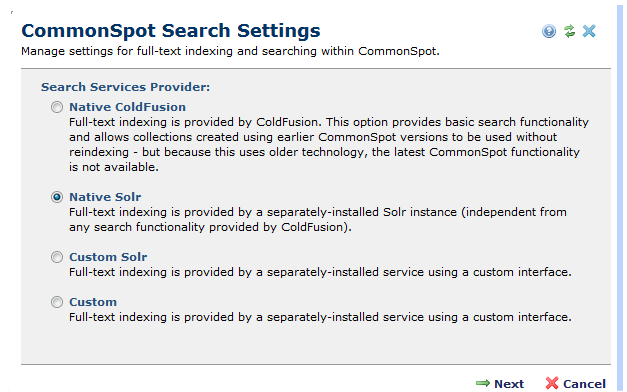Click the Native Solr label
Image resolution: width=627 pixels, height=392 pixels.
tap(105, 197)
